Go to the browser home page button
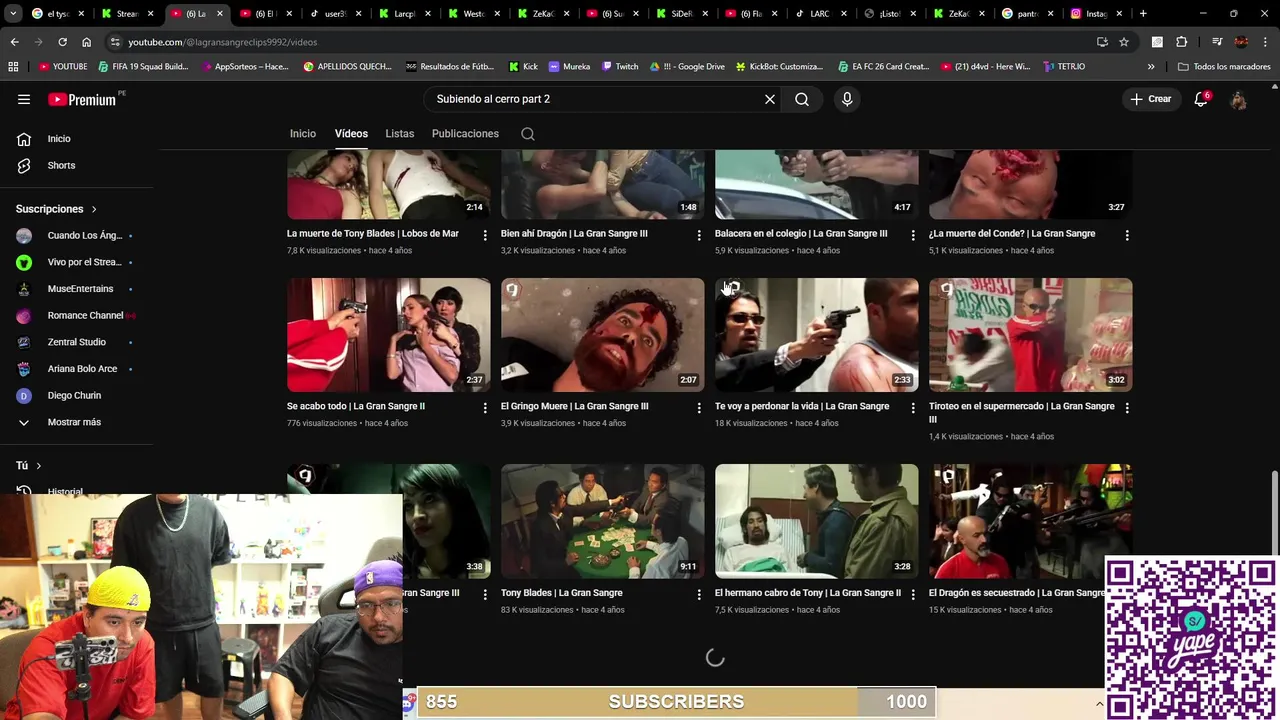This screenshot has width=1280, height=720. click(x=86, y=42)
